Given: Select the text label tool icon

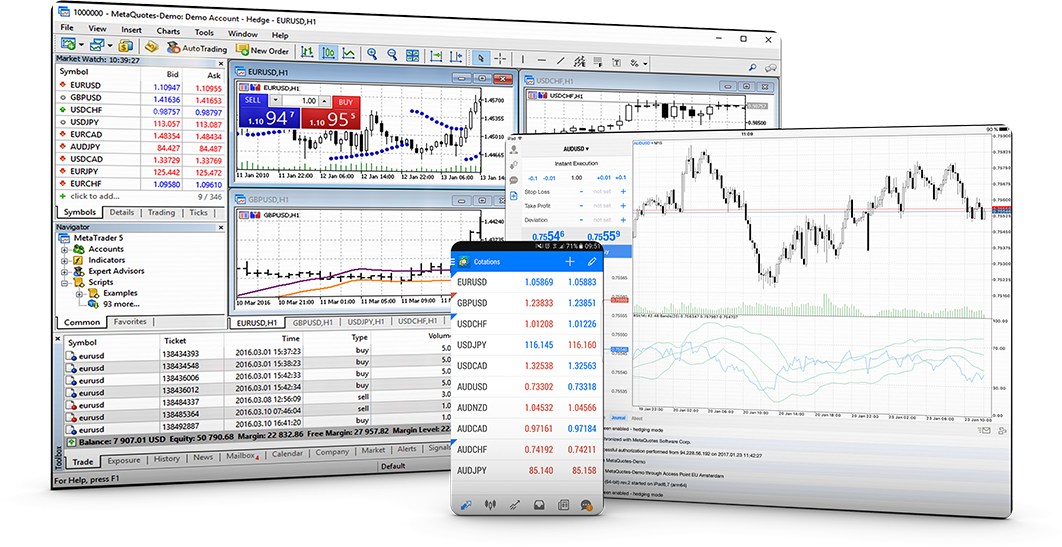Looking at the screenshot, I should pos(616,62).
